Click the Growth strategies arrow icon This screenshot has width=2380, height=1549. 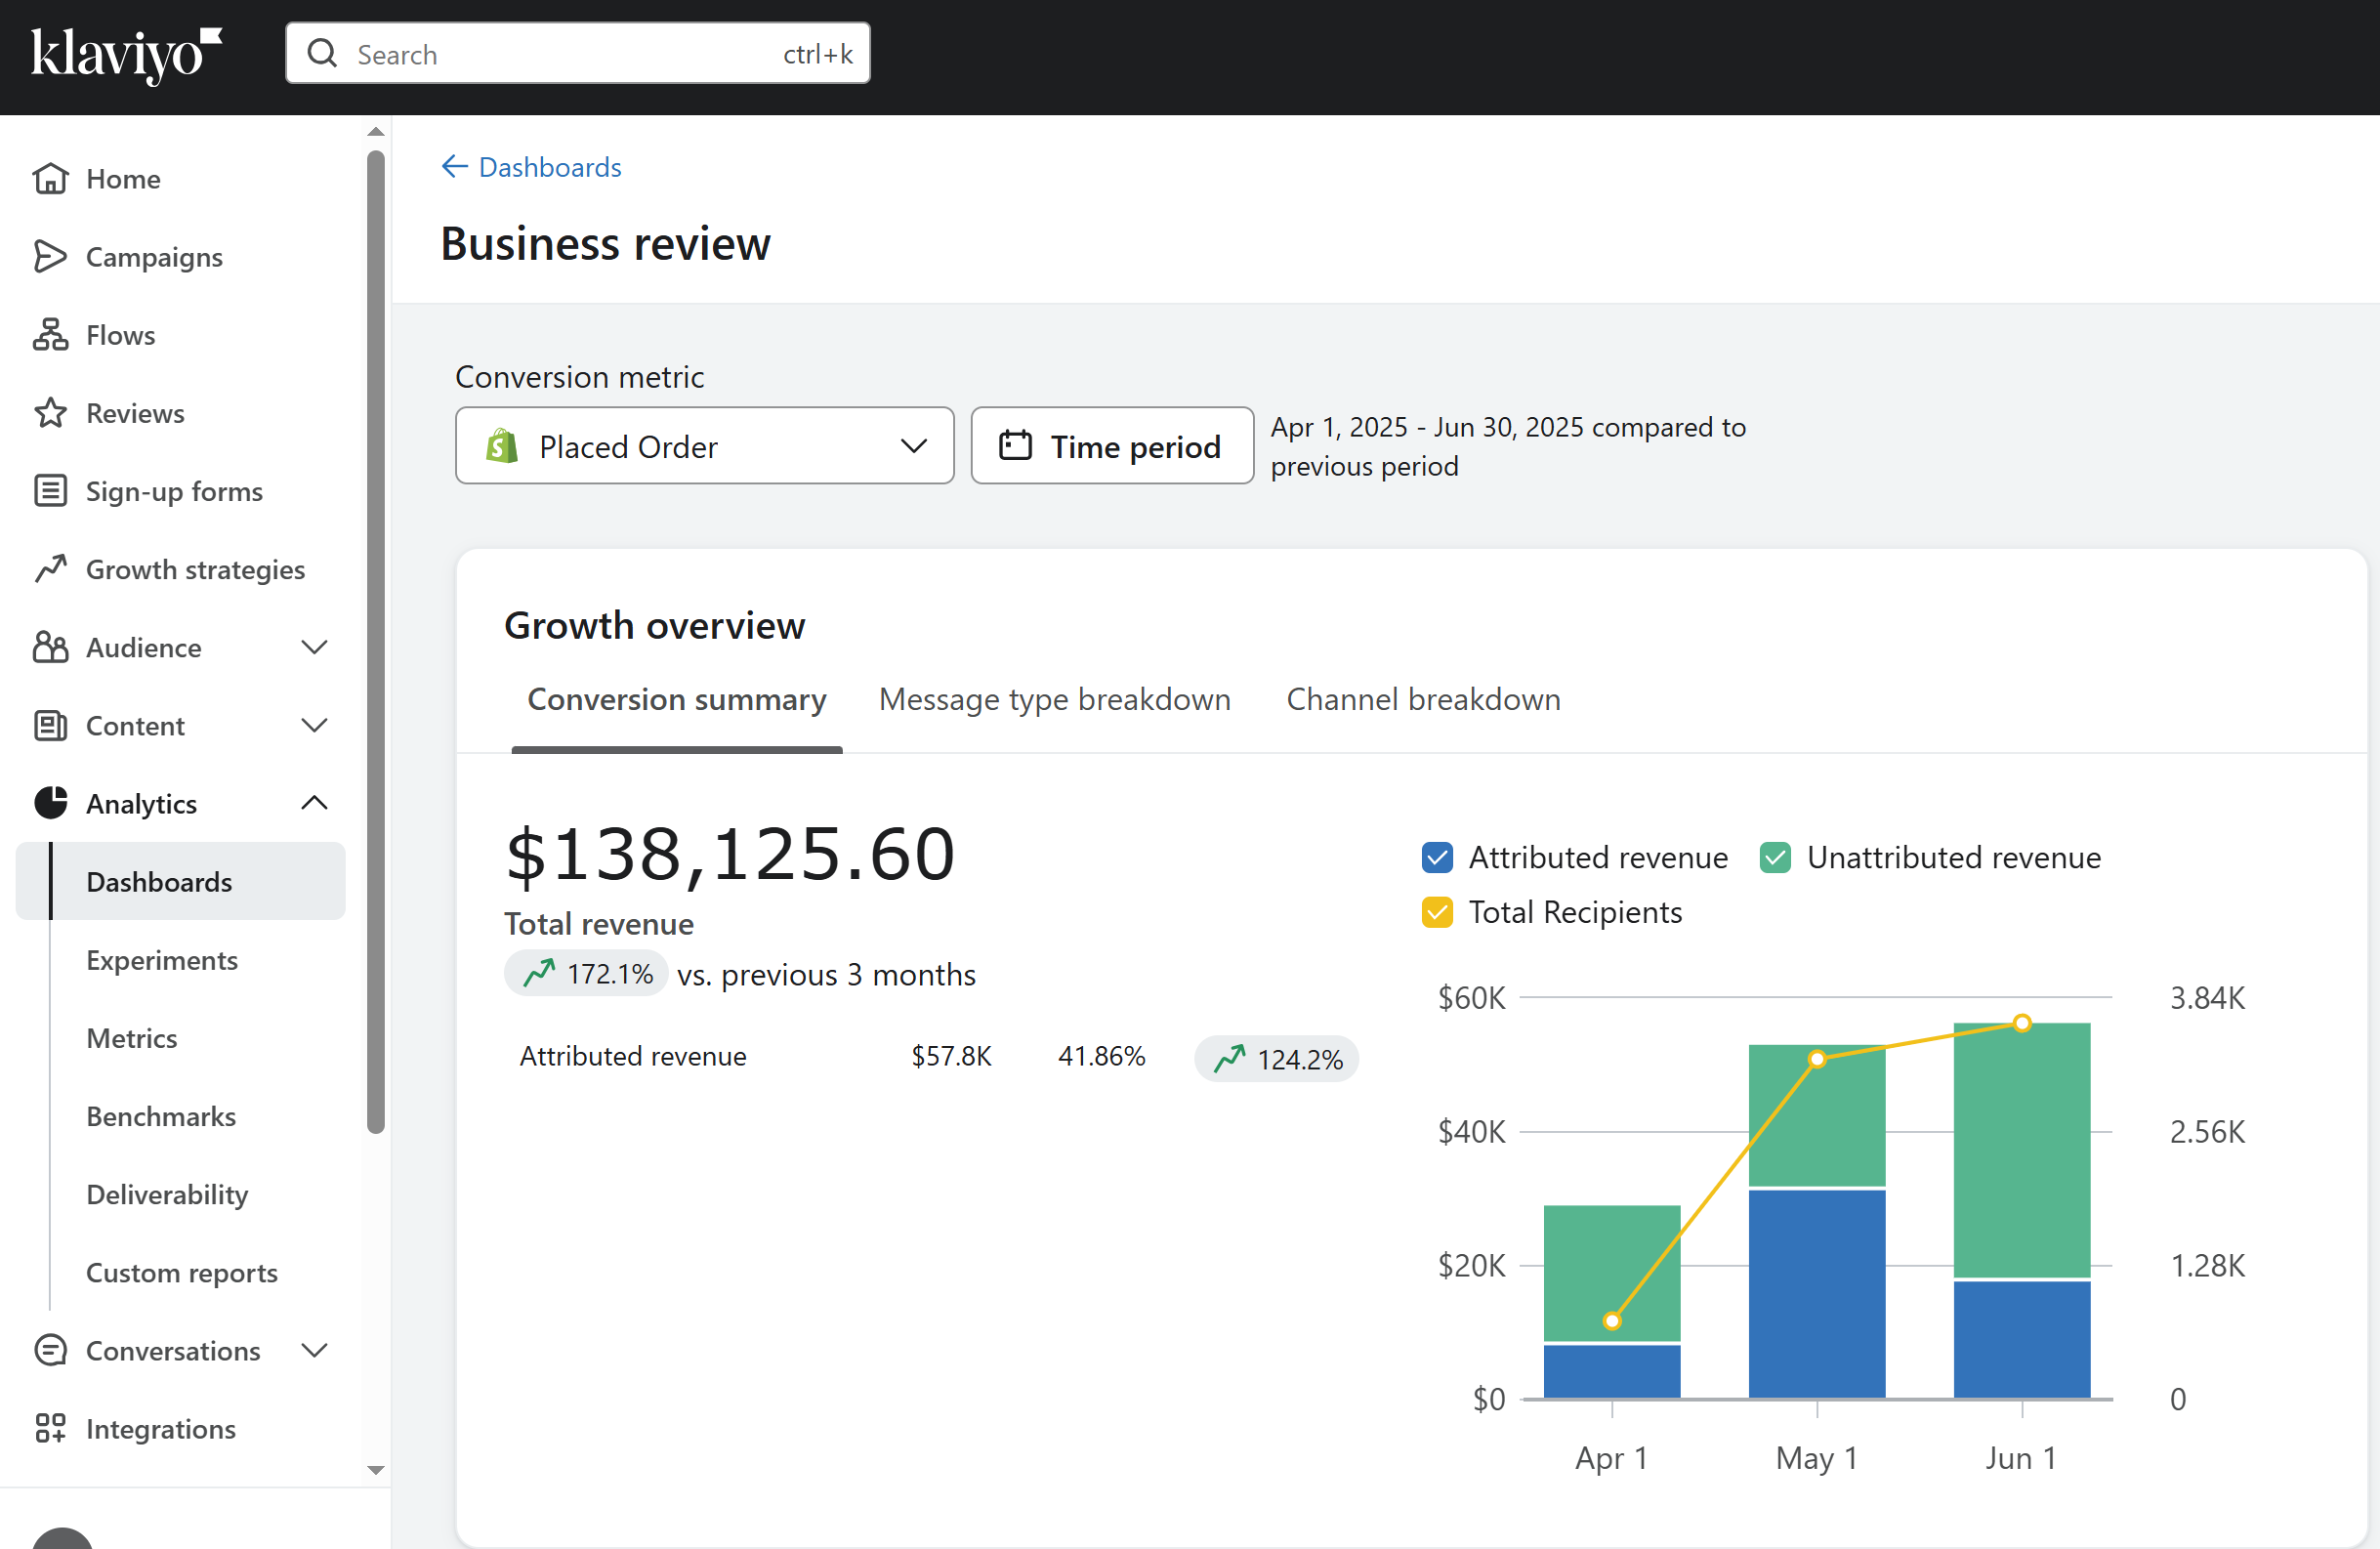coord(50,569)
